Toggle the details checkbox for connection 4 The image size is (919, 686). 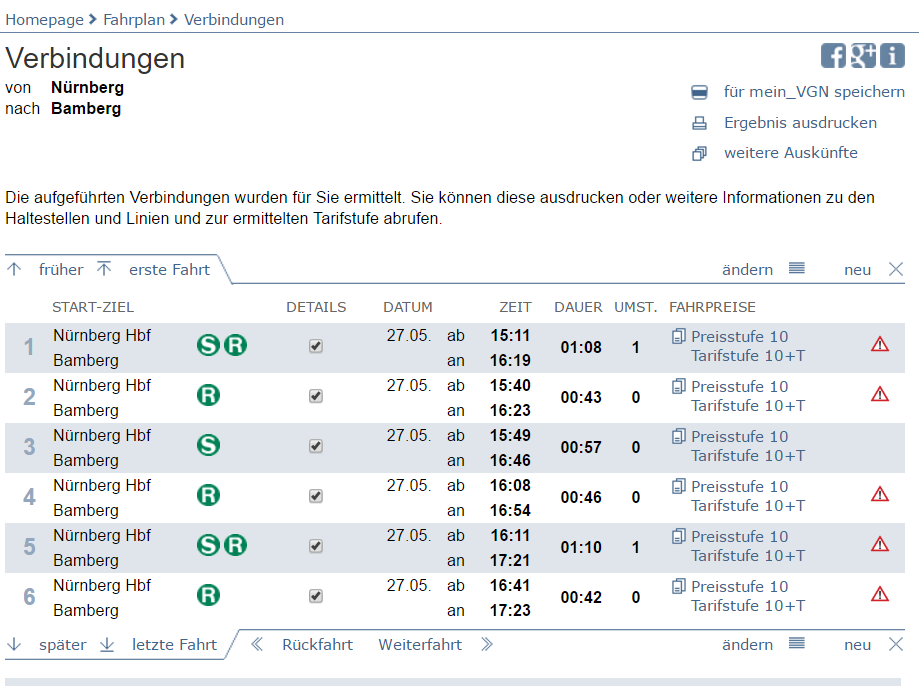tap(316, 496)
